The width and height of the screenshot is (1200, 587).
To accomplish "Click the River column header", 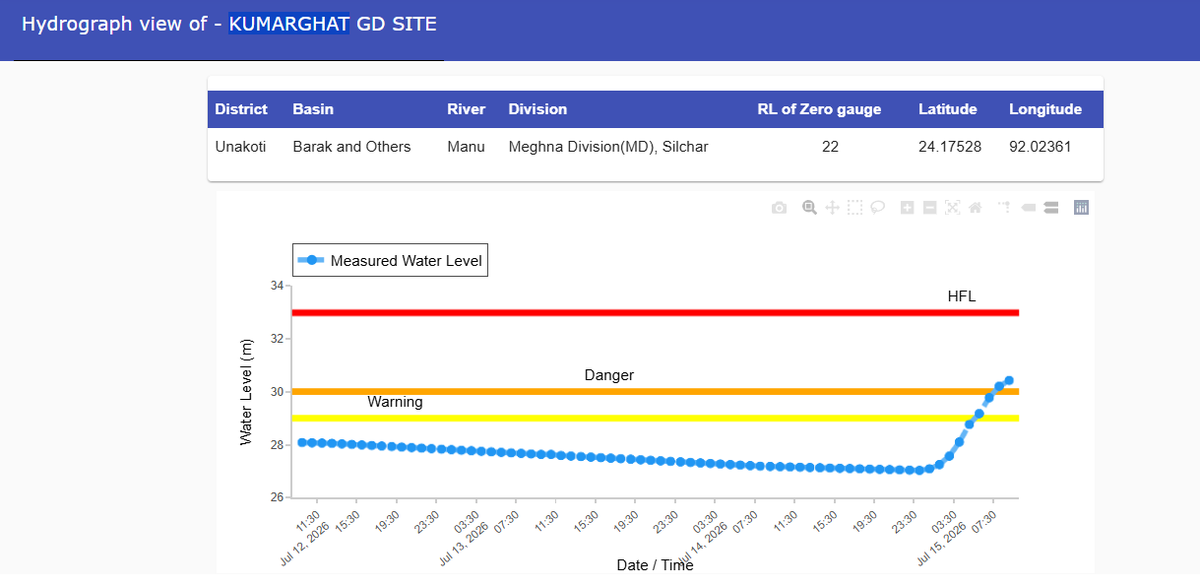I will pyautogui.click(x=466, y=109).
